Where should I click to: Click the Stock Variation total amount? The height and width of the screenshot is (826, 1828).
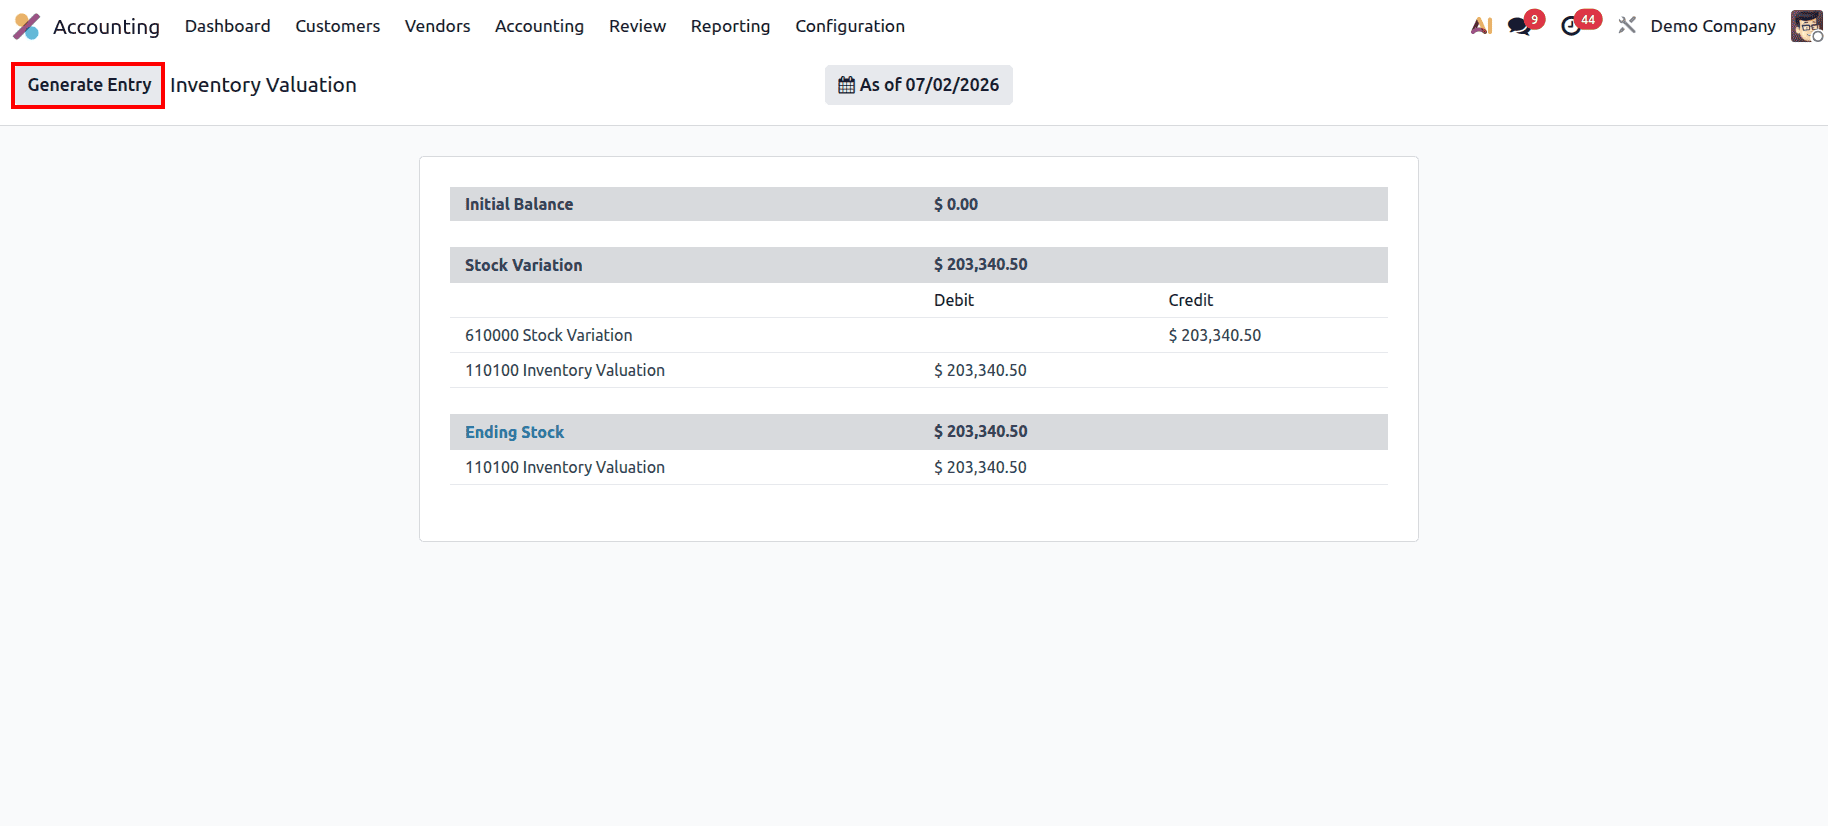[980, 264]
